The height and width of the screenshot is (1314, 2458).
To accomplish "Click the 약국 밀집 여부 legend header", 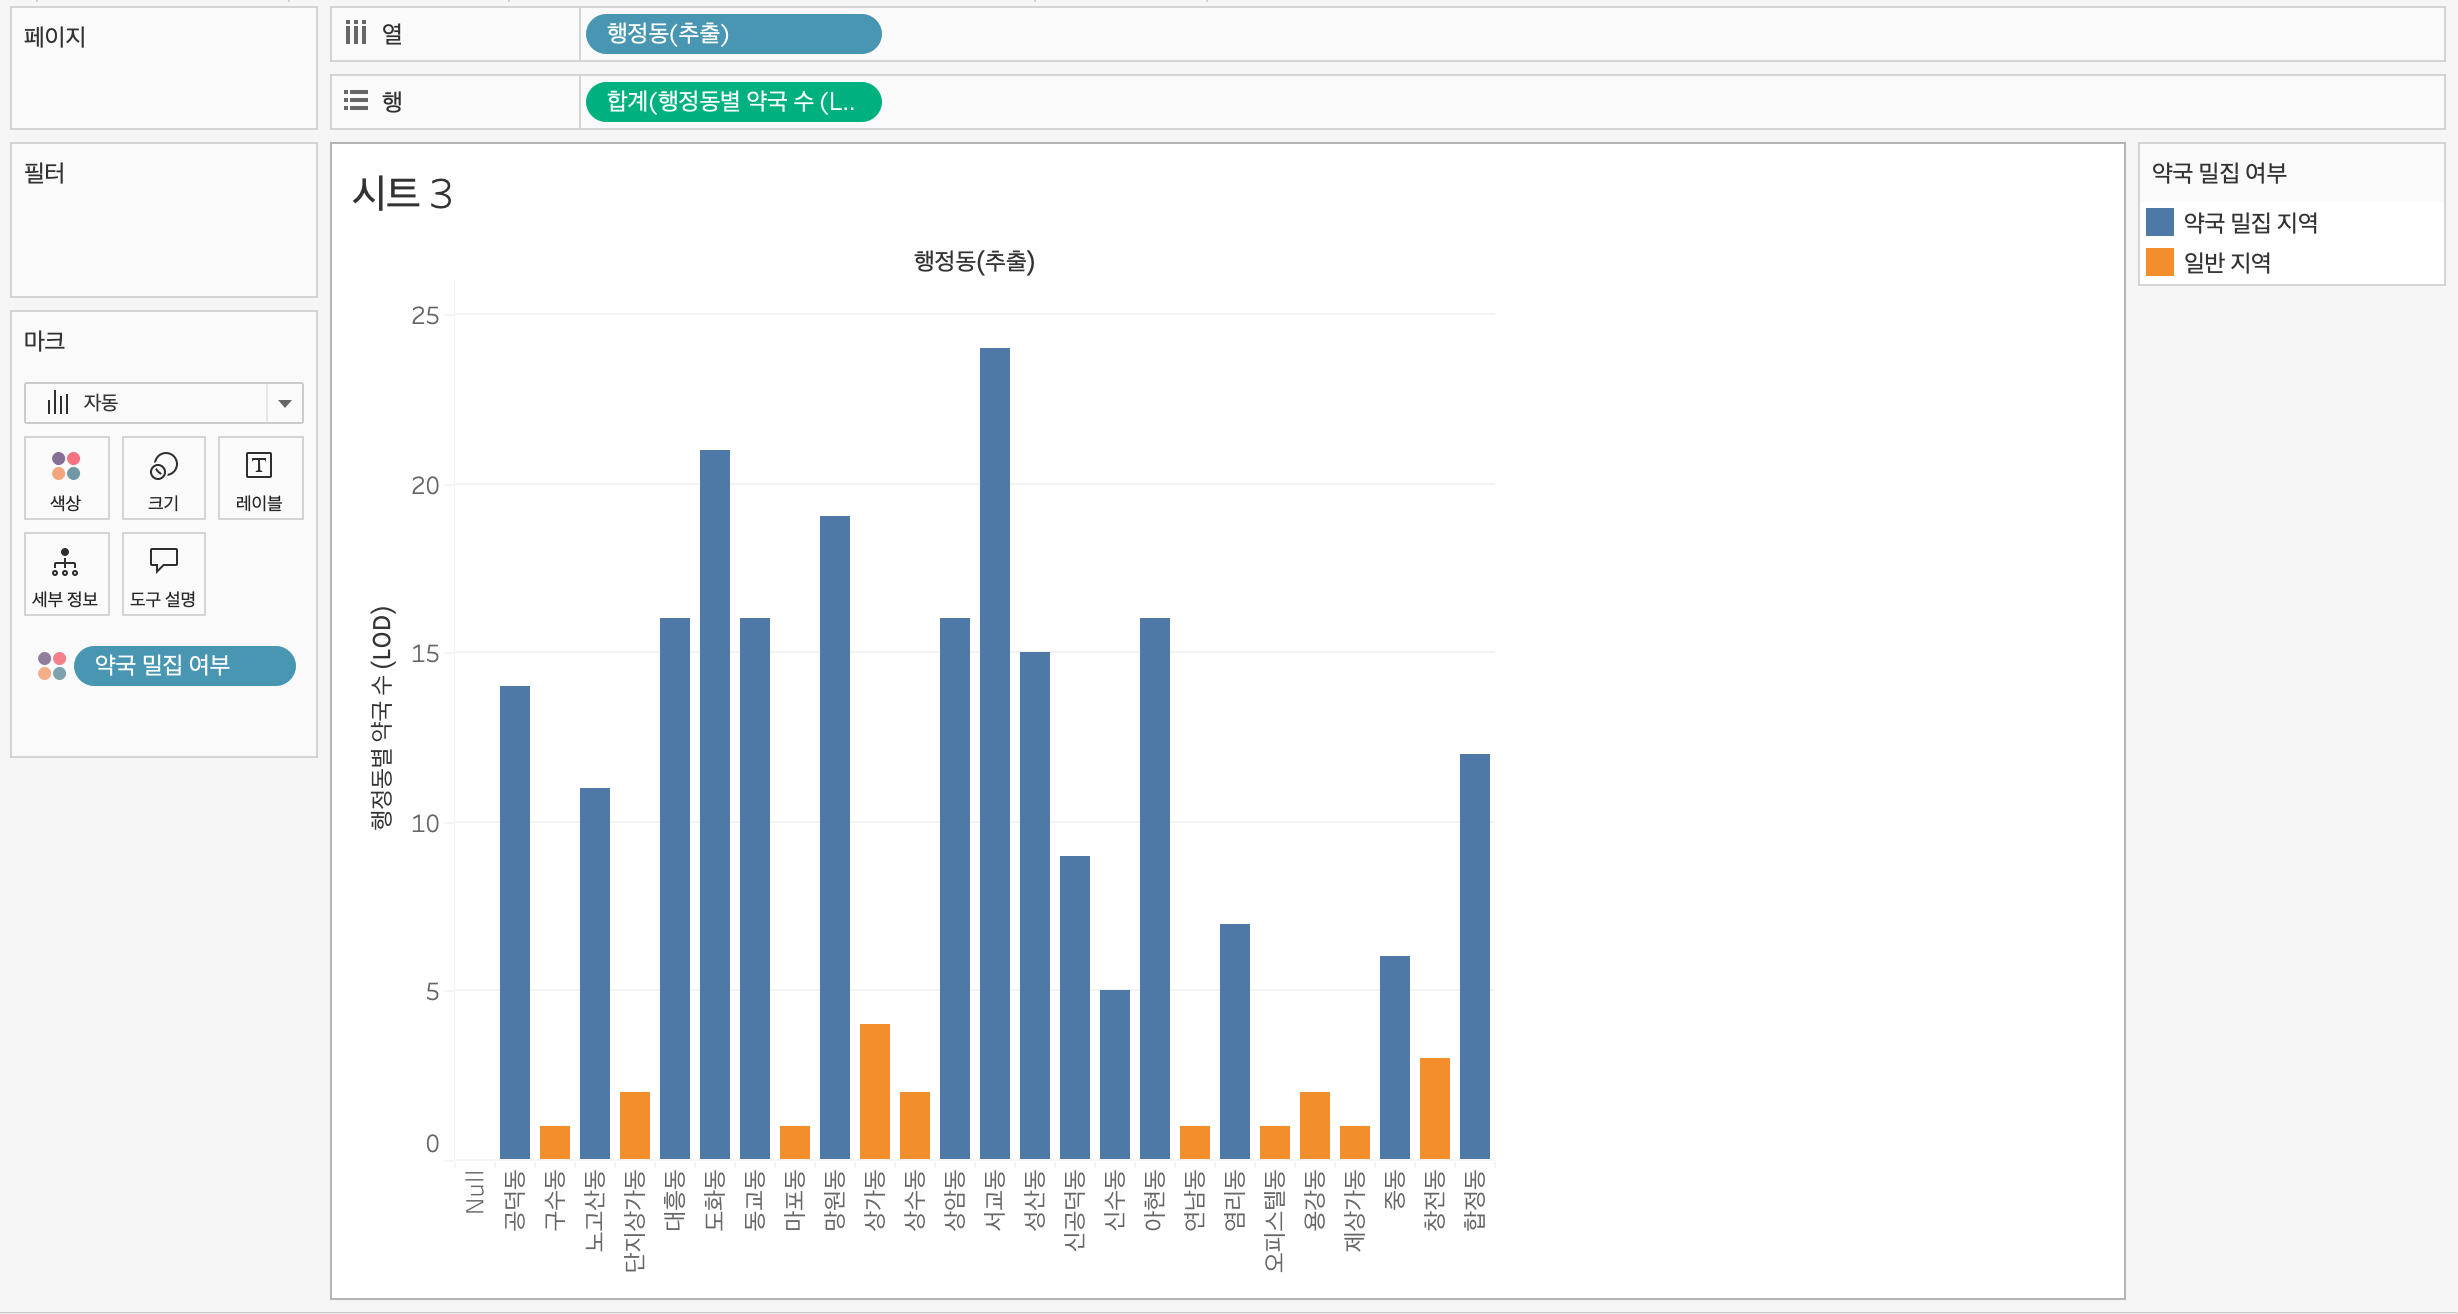I will [x=2219, y=173].
